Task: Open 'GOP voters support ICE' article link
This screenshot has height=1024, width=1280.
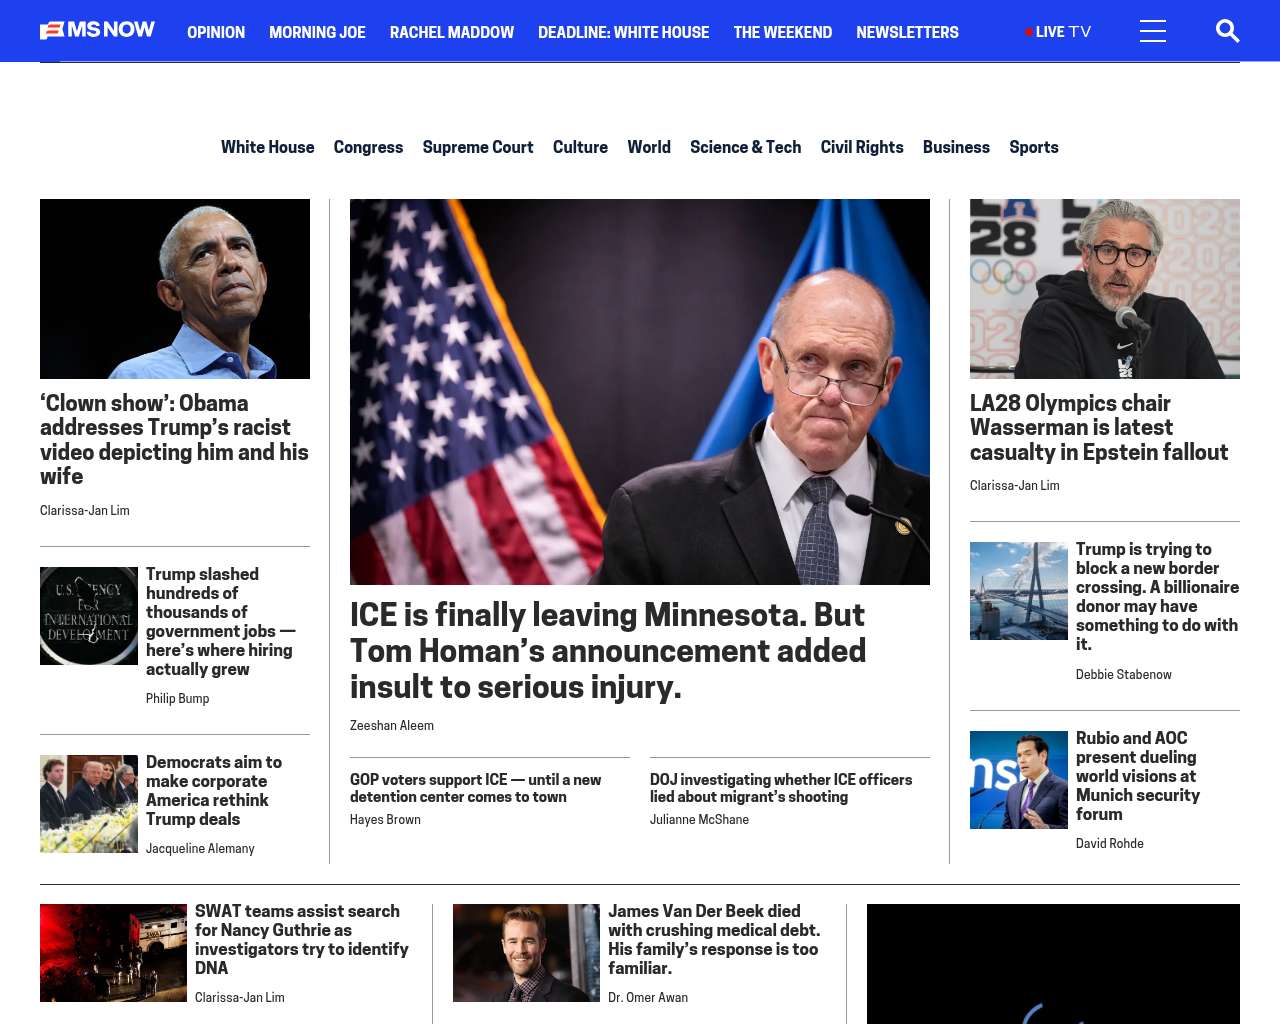Action: 475,788
